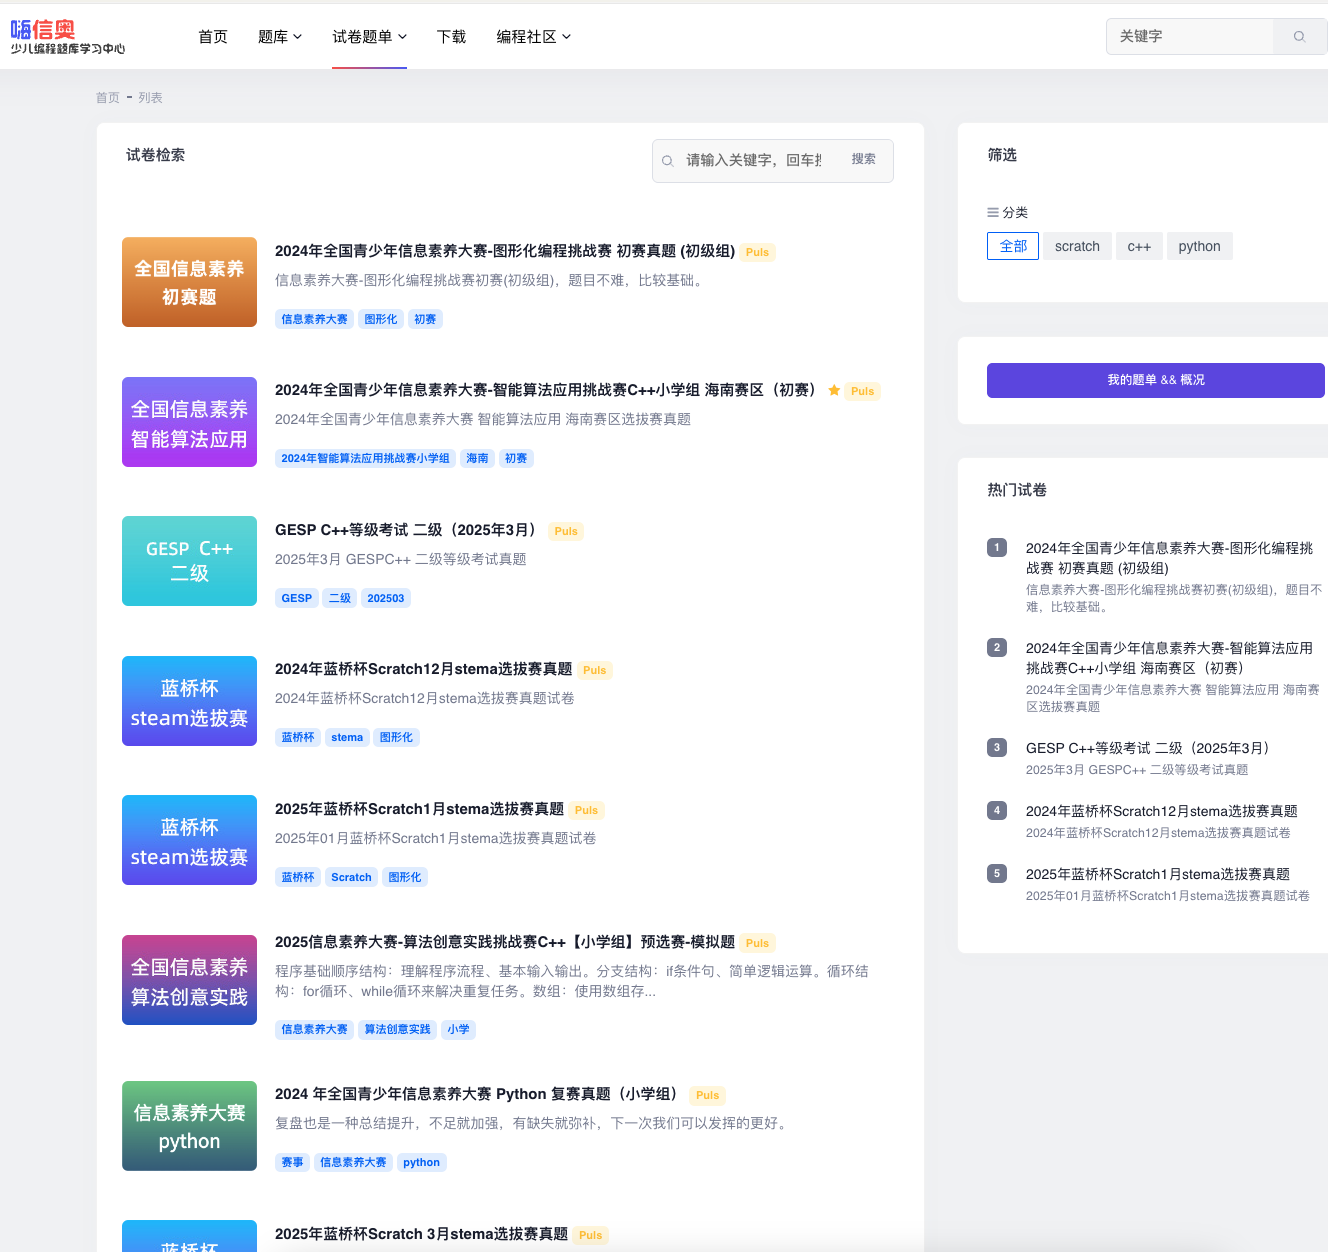The height and width of the screenshot is (1252, 1328).
Task: Open 2024年蓝桥杯Scratch12月stema title in list
Action: pos(424,669)
